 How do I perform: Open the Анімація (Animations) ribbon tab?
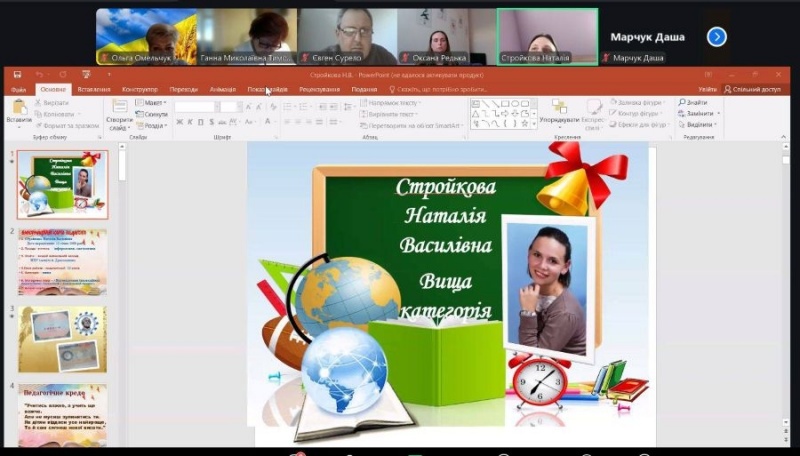(222, 89)
